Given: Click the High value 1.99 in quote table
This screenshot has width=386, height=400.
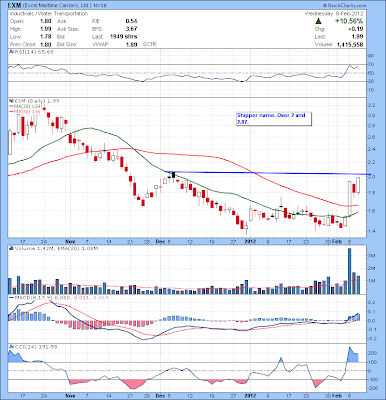Looking at the screenshot, I should coord(45,29).
